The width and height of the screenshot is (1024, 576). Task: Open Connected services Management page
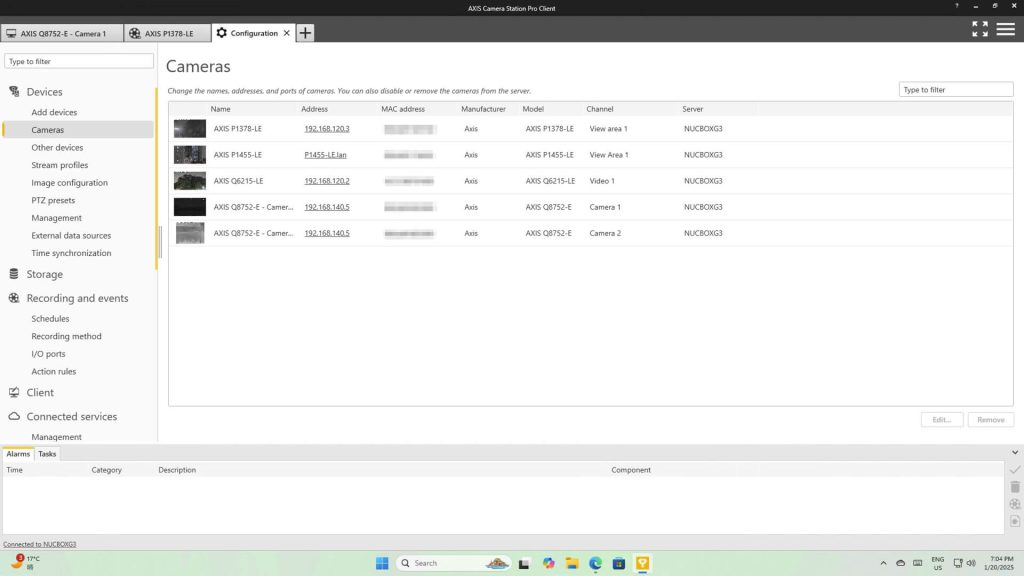56,437
